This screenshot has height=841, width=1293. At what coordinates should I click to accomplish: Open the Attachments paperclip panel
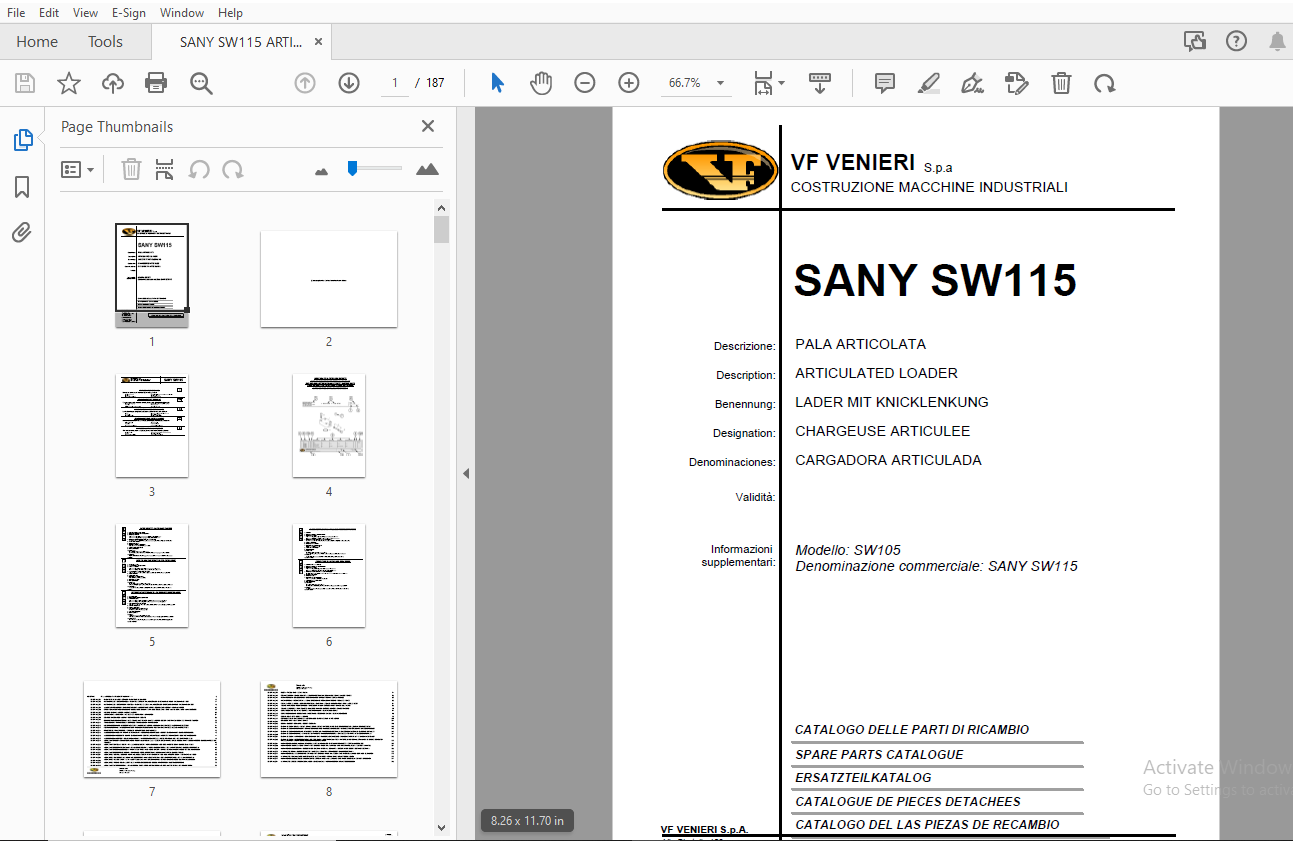click(22, 233)
